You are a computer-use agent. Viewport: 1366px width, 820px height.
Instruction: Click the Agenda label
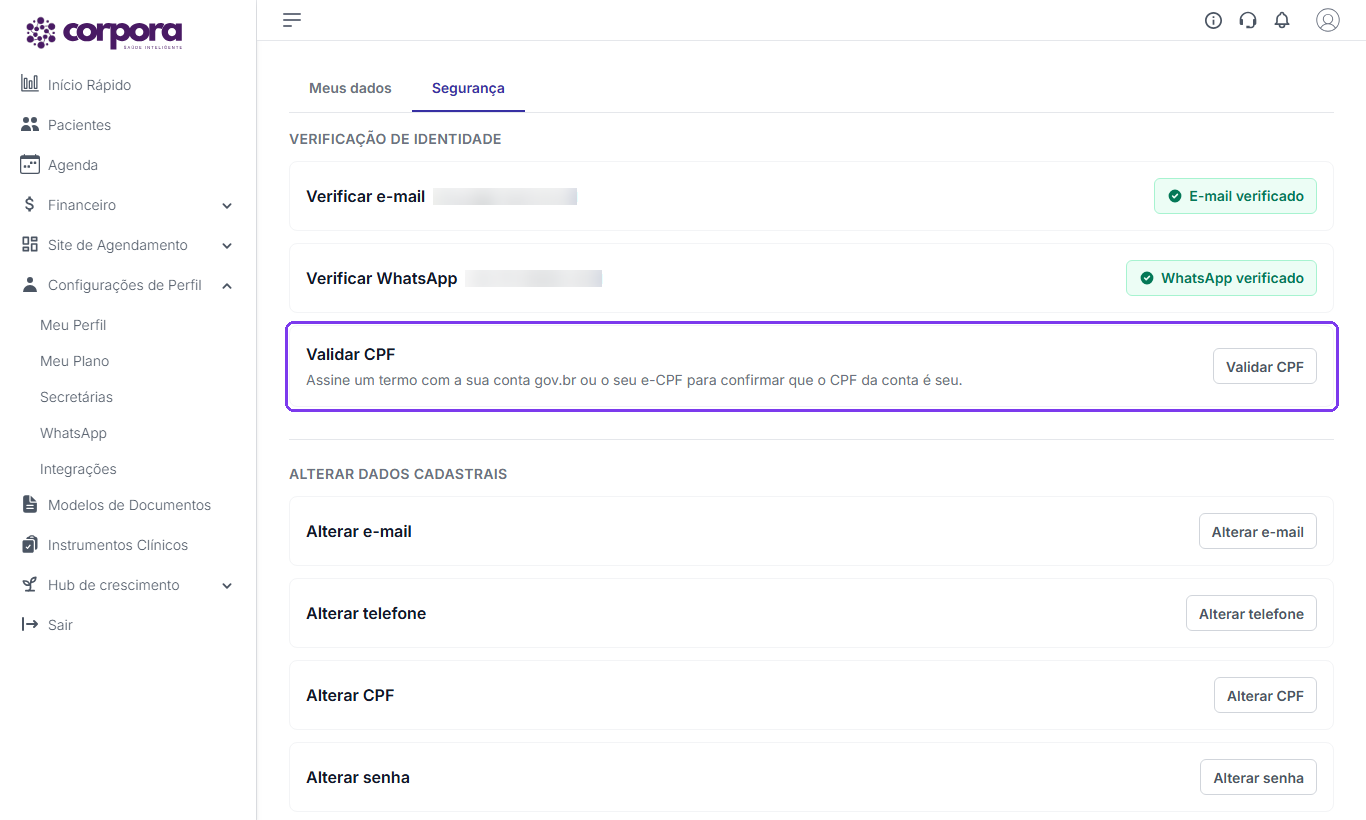click(73, 165)
